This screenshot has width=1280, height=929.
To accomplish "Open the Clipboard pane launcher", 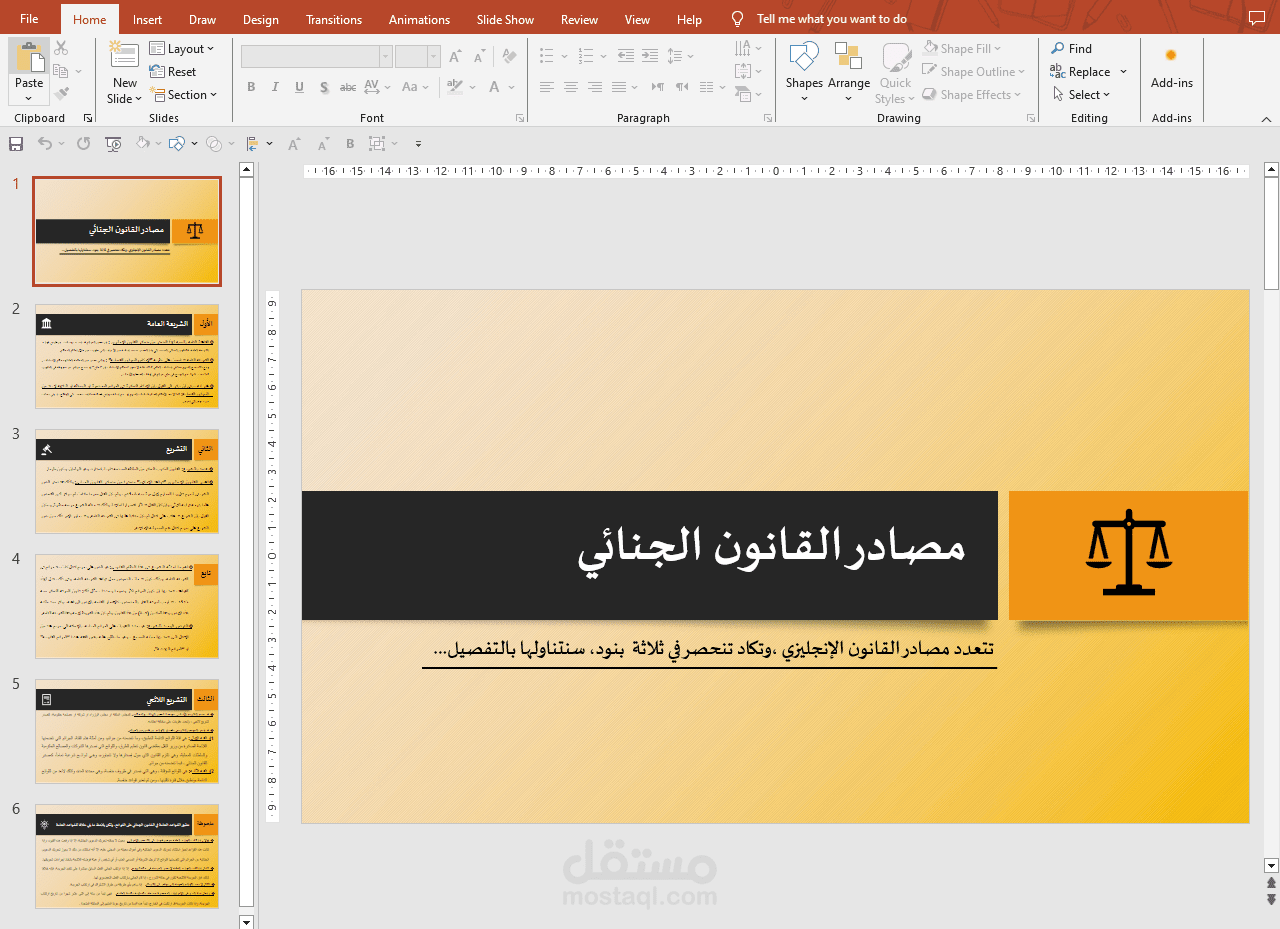I will pos(87,118).
